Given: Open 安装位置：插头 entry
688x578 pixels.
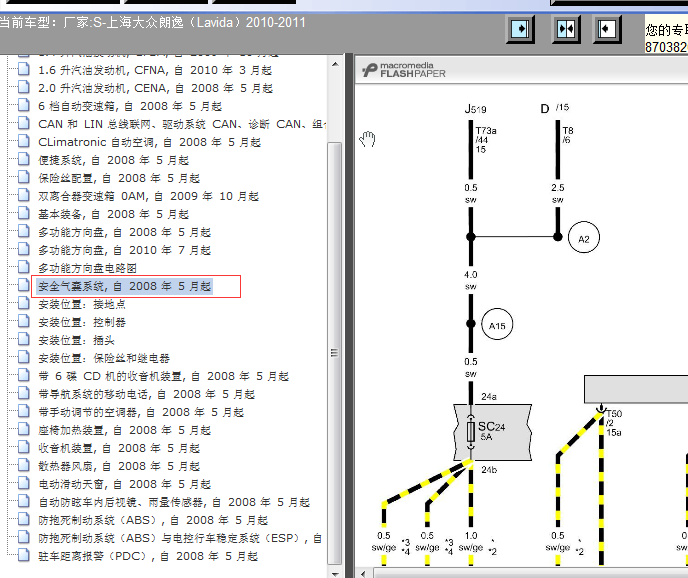Looking at the screenshot, I should click(76, 340).
